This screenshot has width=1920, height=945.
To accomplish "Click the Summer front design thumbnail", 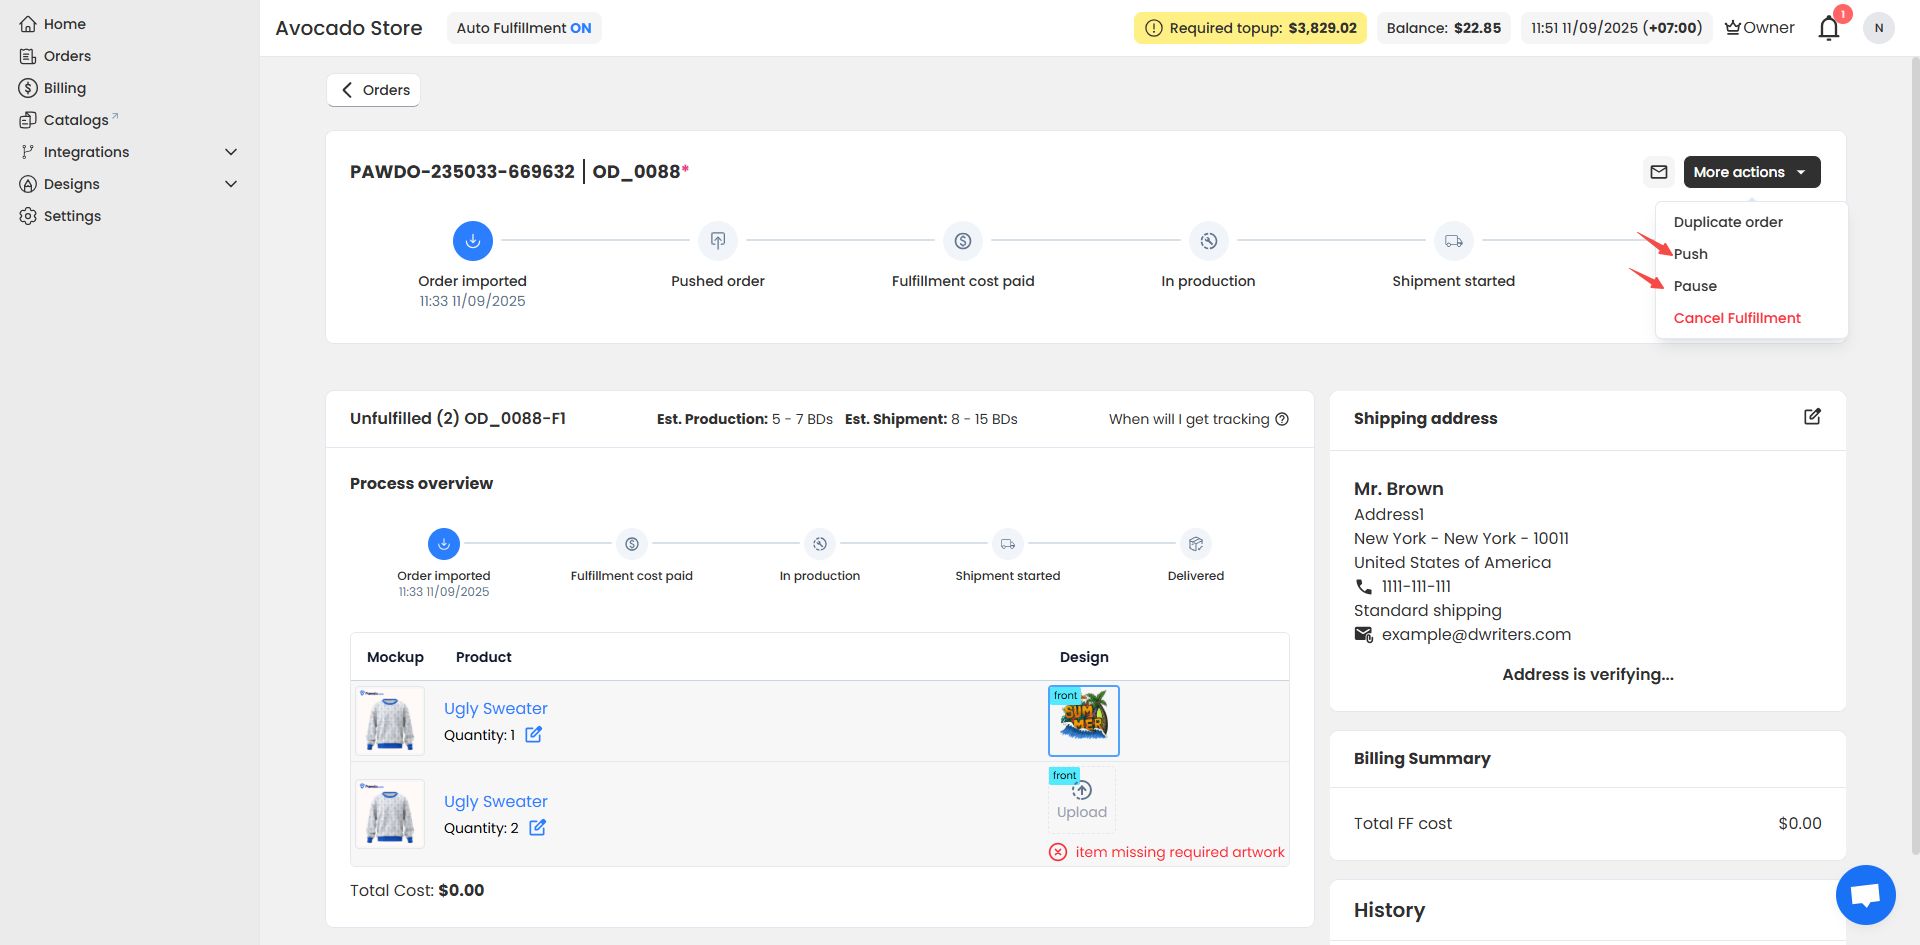I will (1083, 721).
